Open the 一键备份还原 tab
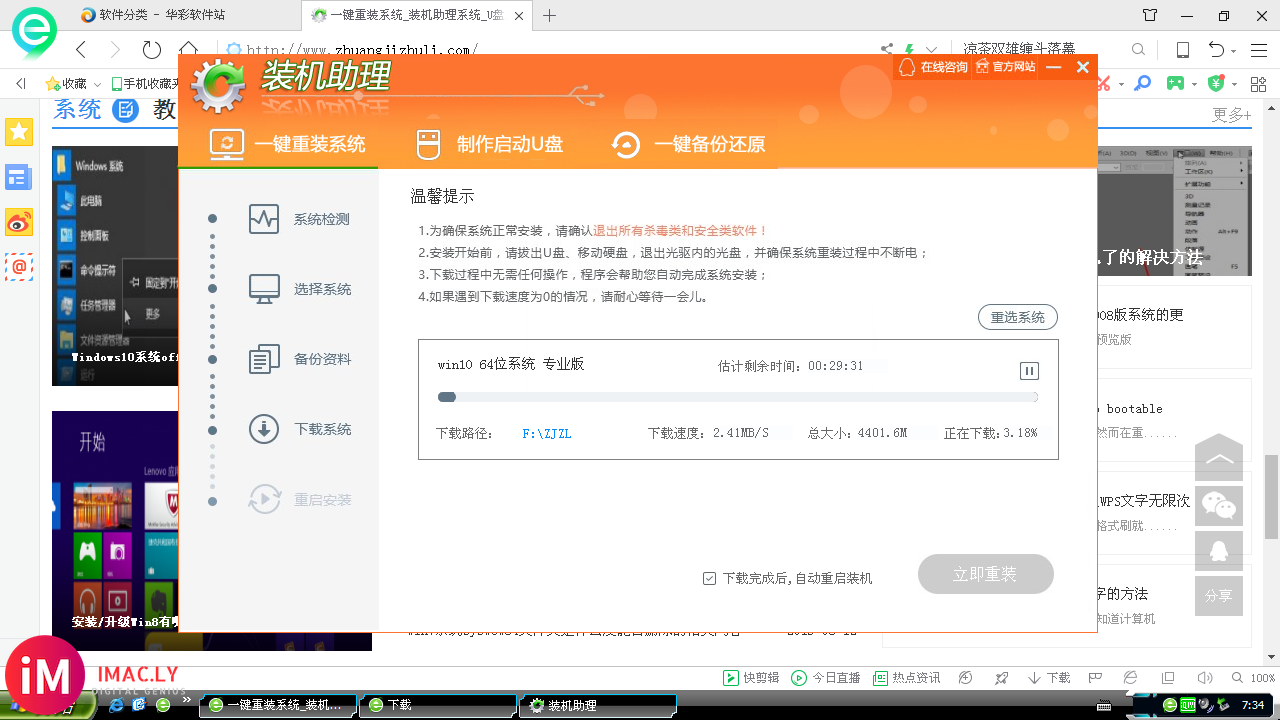The image size is (1280, 720). point(688,144)
